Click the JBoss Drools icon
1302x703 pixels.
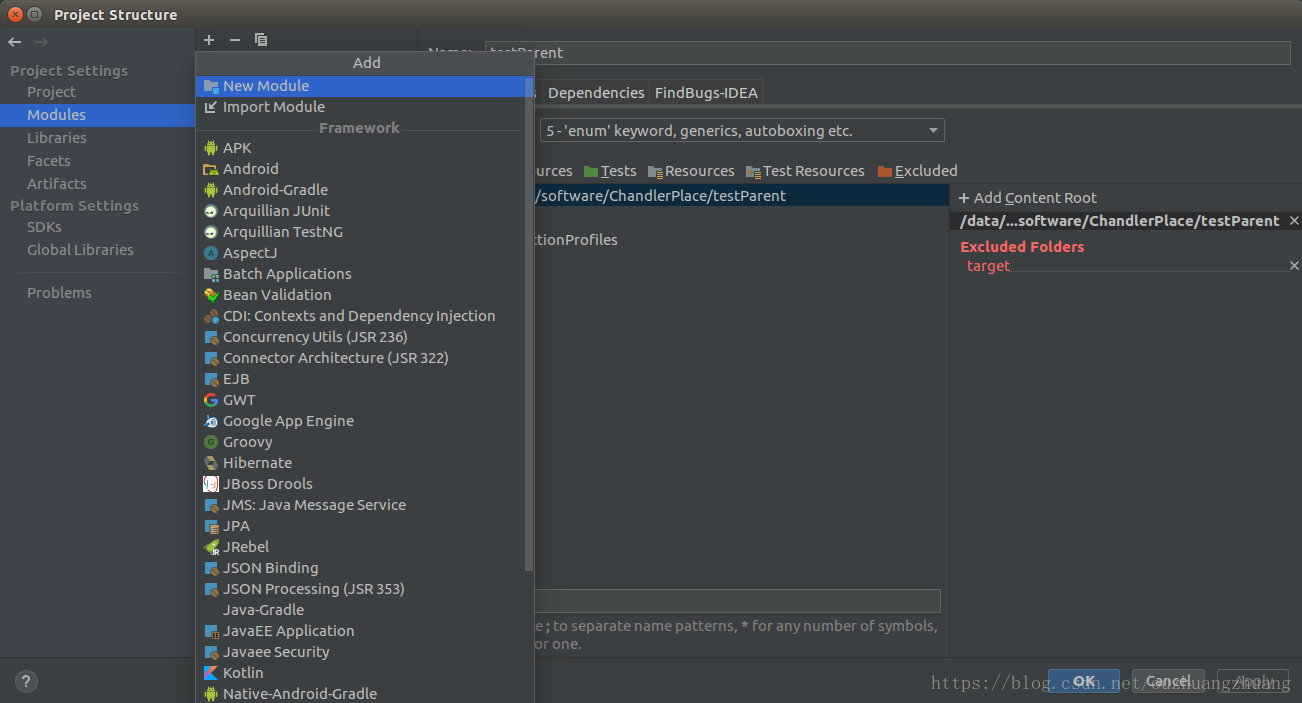coord(211,484)
